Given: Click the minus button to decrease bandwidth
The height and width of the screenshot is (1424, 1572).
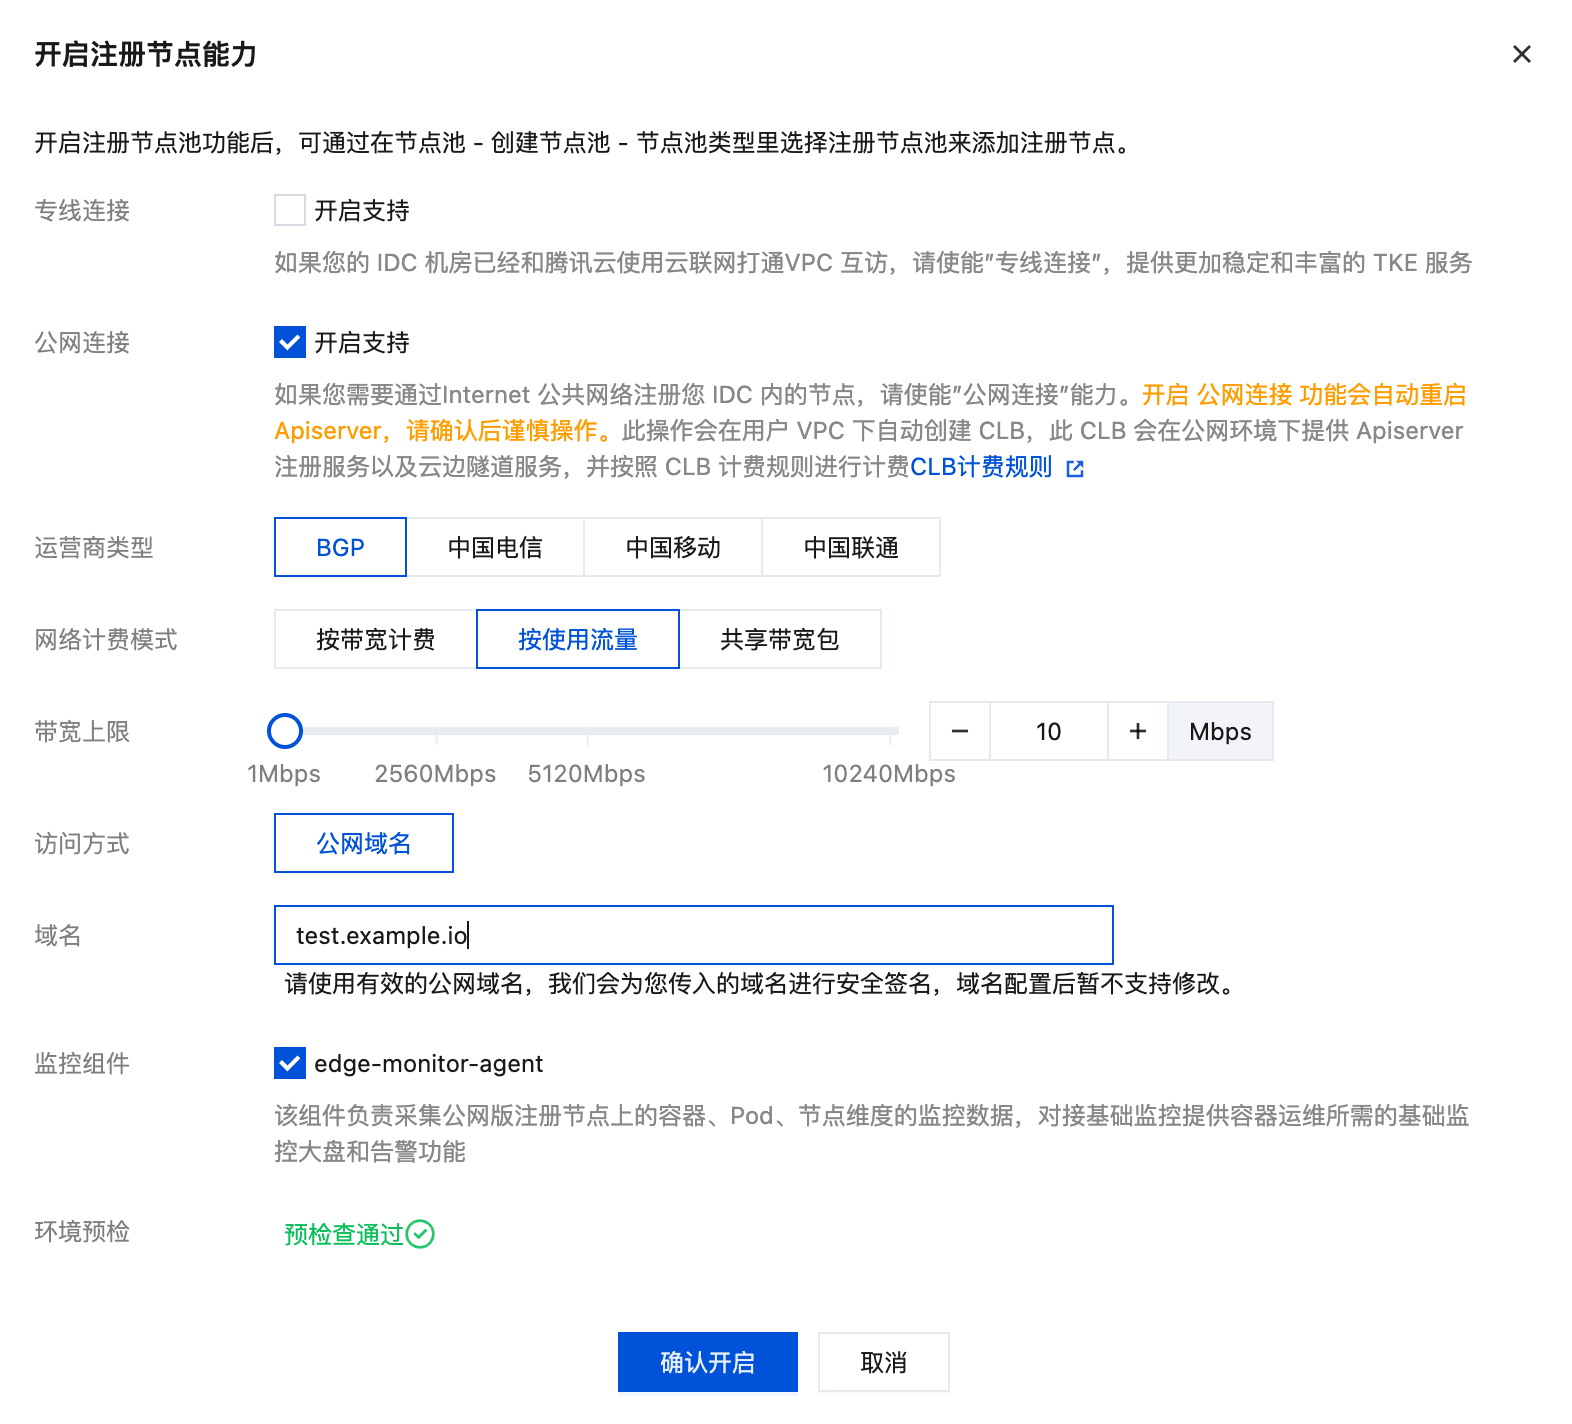Looking at the screenshot, I should [959, 731].
